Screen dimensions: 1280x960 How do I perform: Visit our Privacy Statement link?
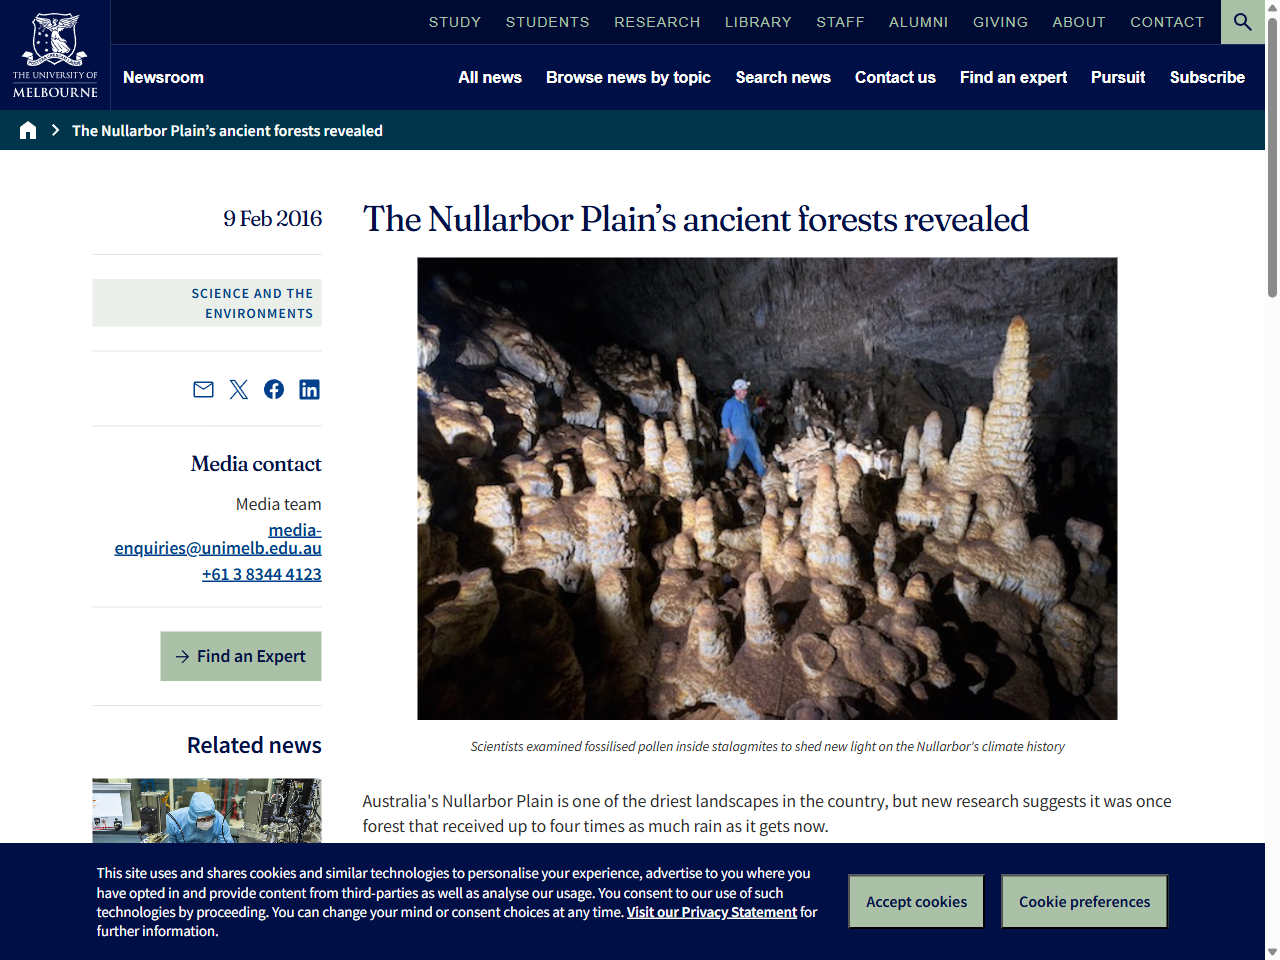tap(711, 911)
